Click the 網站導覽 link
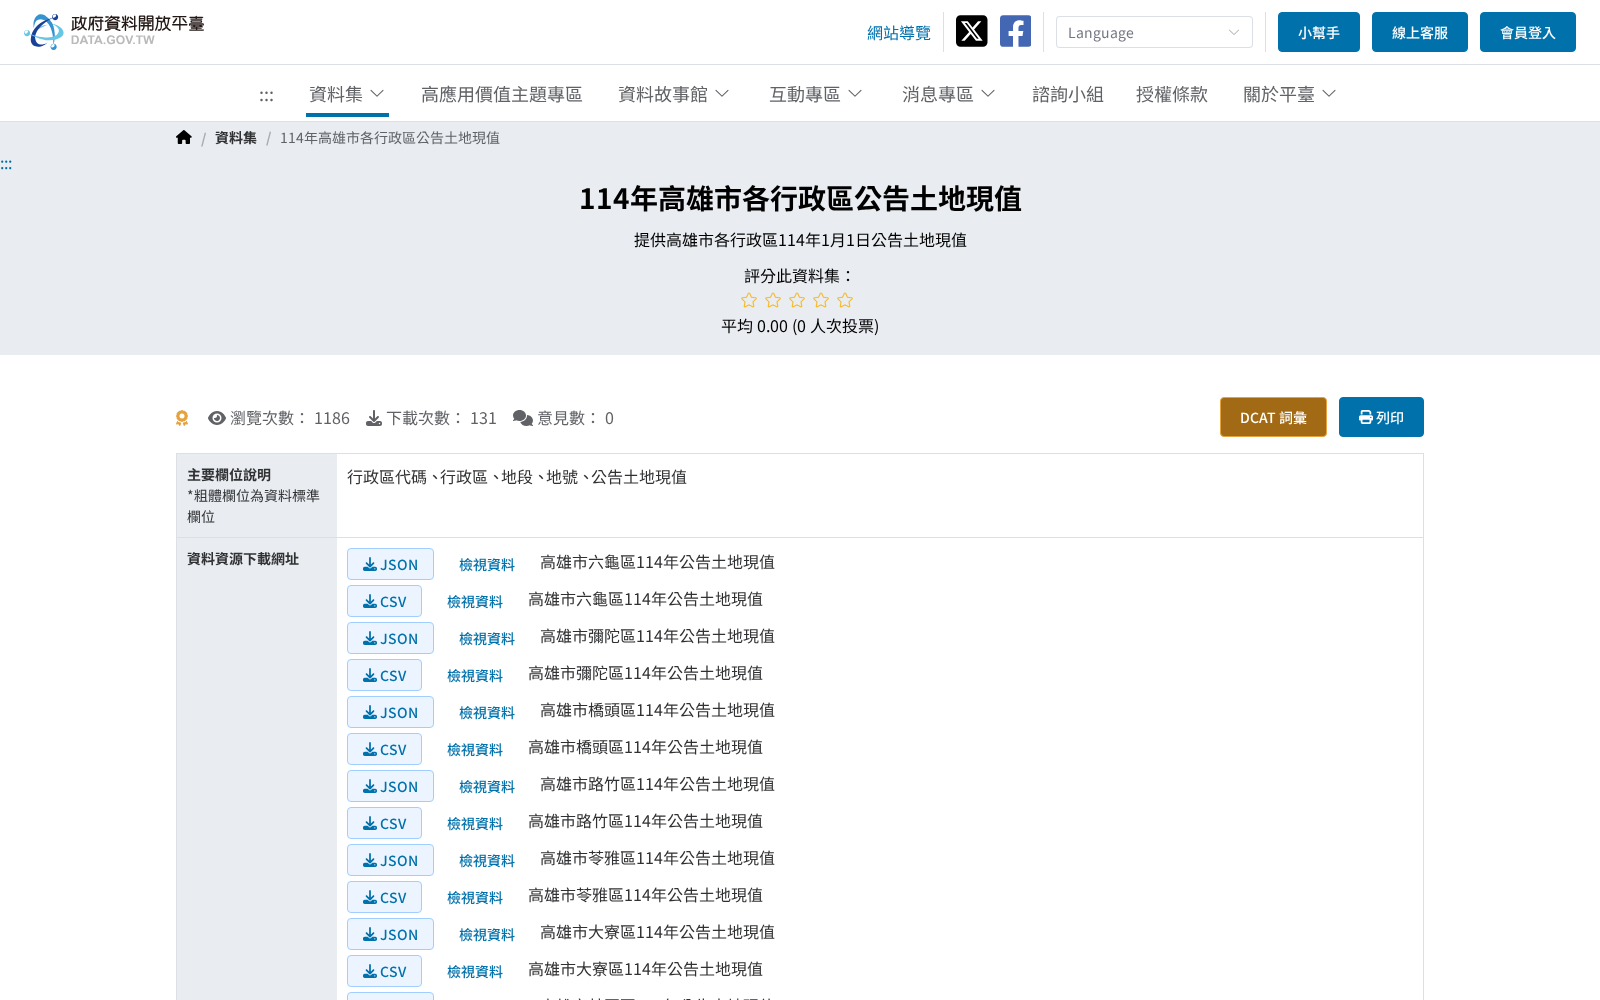1600x1000 pixels. point(899,33)
